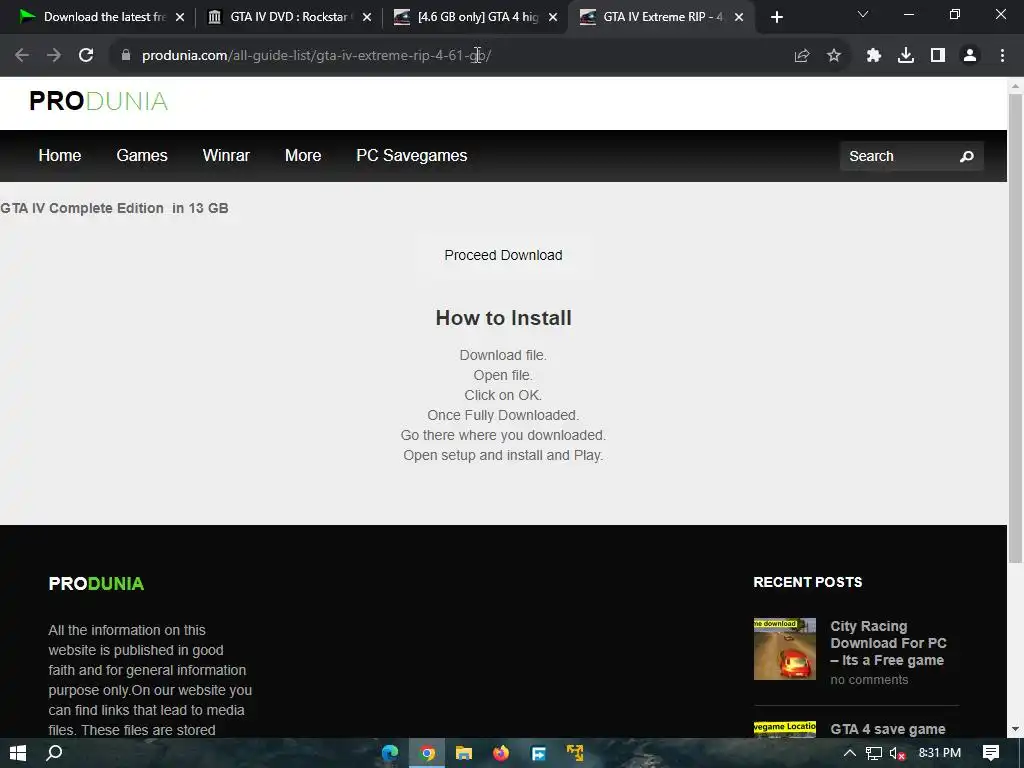Screen dimensions: 1024x768
Task: Open GTA 4 save game thumbnail
Action: click(x=784, y=729)
